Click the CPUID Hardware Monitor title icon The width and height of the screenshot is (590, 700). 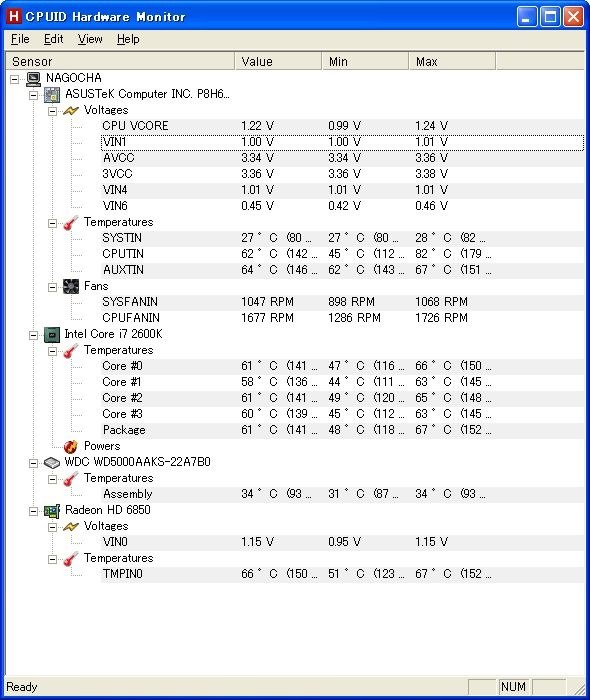[14, 17]
